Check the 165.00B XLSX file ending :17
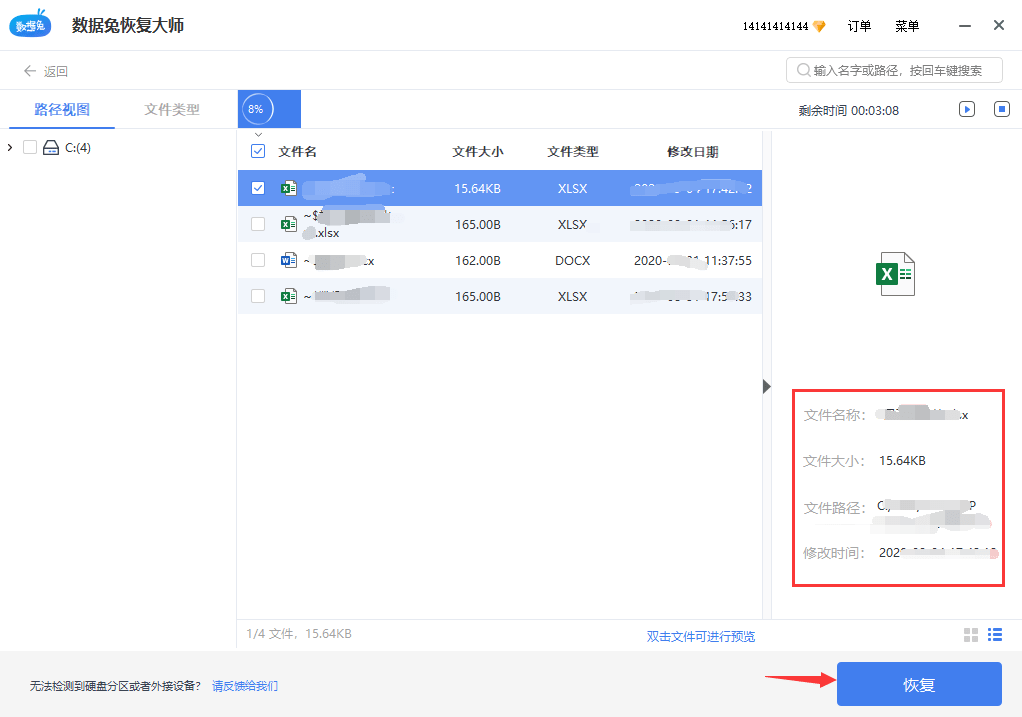This screenshot has height=717, width=1022. [x=258, y=224]
